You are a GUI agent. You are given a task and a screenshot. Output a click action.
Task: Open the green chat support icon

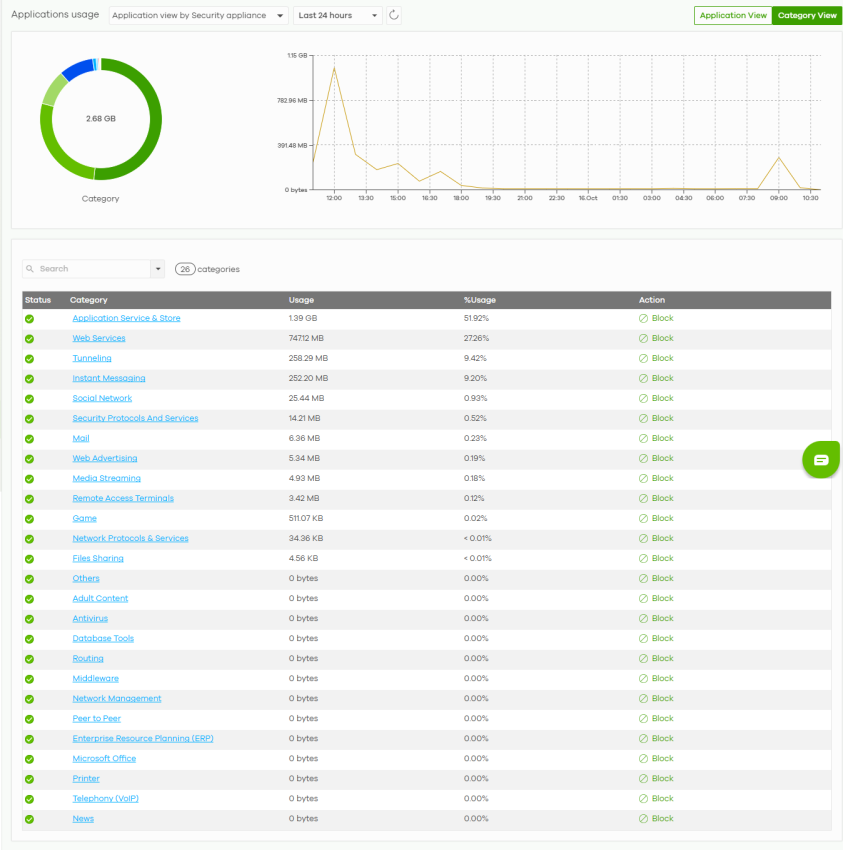pyautogui.click(x=821, y=460)
